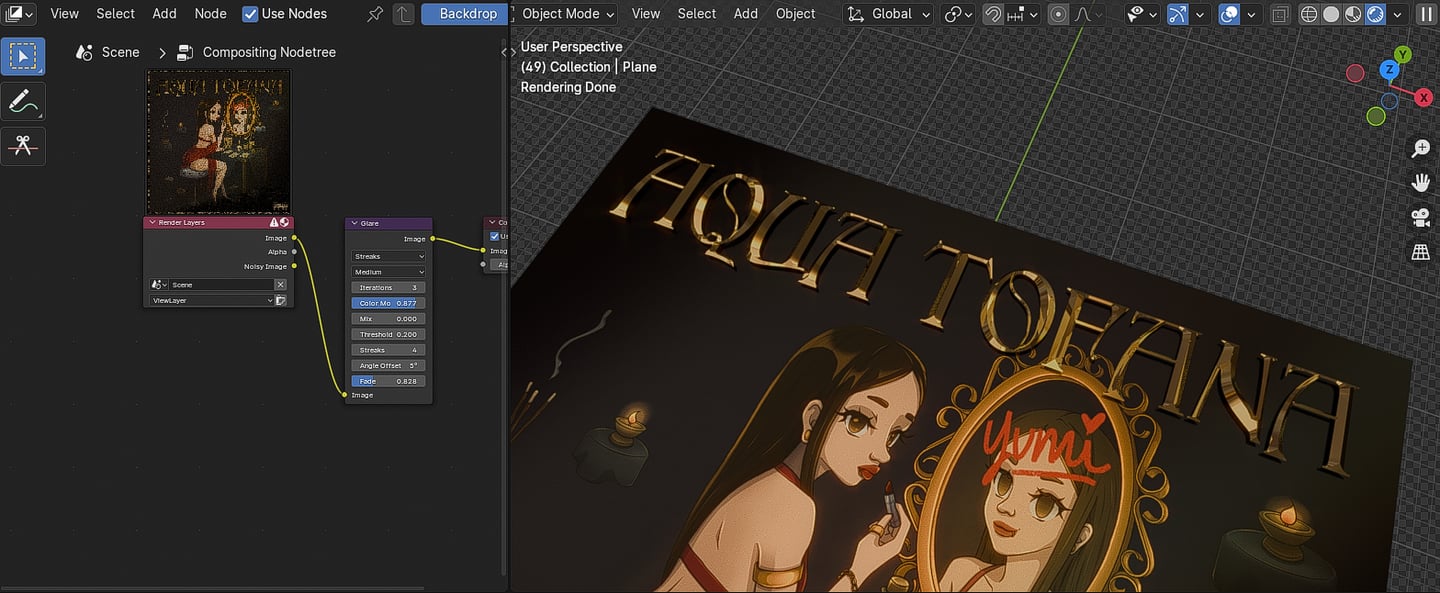
Task: Uncheck the Use Nodes checkbox
Action: click(x=250, y=14)
